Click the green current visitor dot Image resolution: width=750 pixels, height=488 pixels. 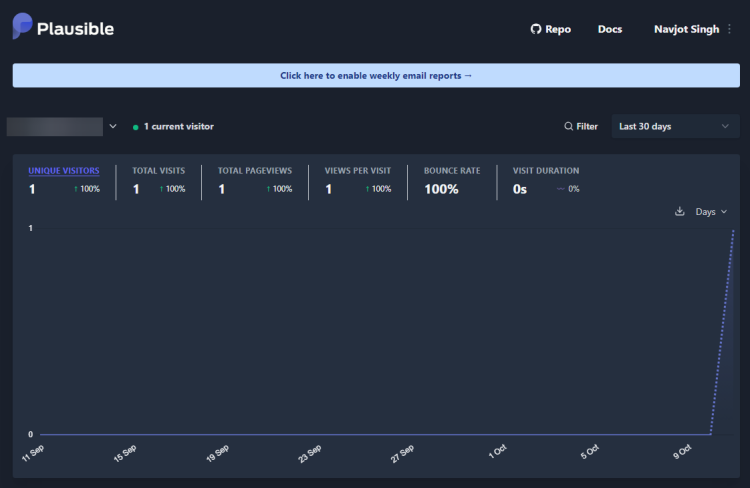pos(135,127)
